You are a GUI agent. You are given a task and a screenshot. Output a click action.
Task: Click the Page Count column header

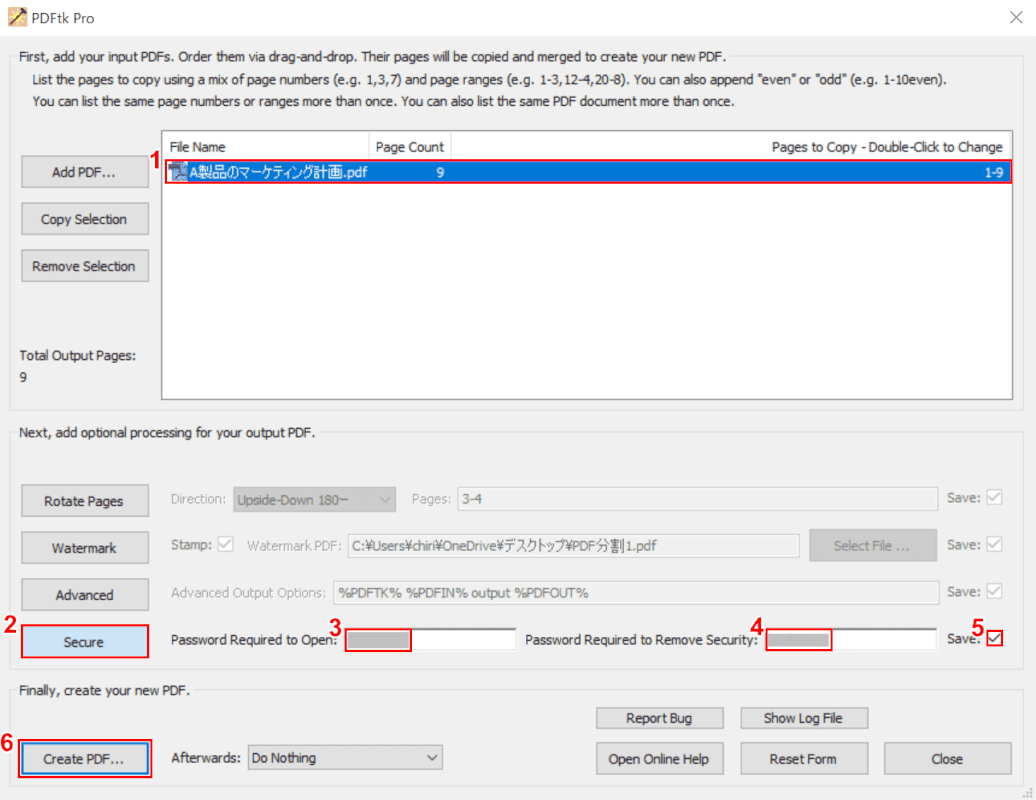point(410,147)
